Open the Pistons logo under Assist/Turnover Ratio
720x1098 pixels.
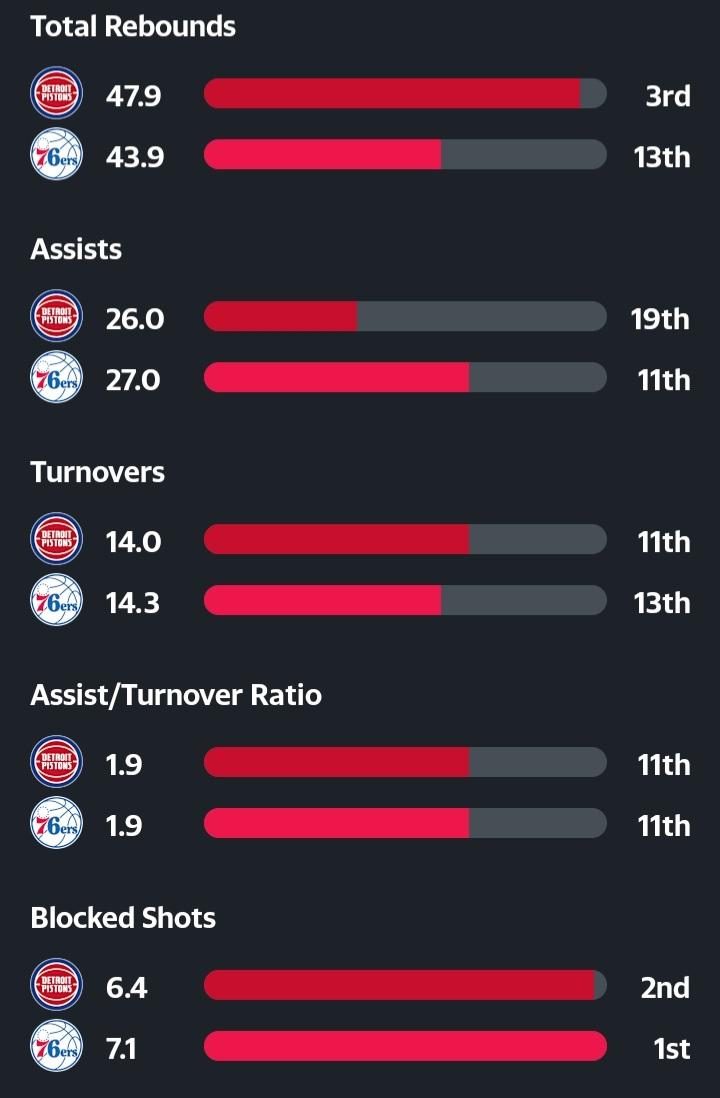click(57, 763)
